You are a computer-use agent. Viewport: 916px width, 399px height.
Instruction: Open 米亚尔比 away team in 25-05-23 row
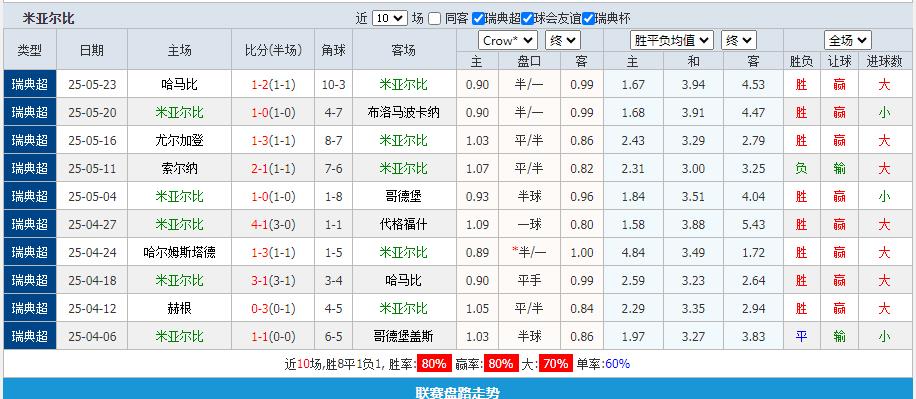click(x=403, y=85)
